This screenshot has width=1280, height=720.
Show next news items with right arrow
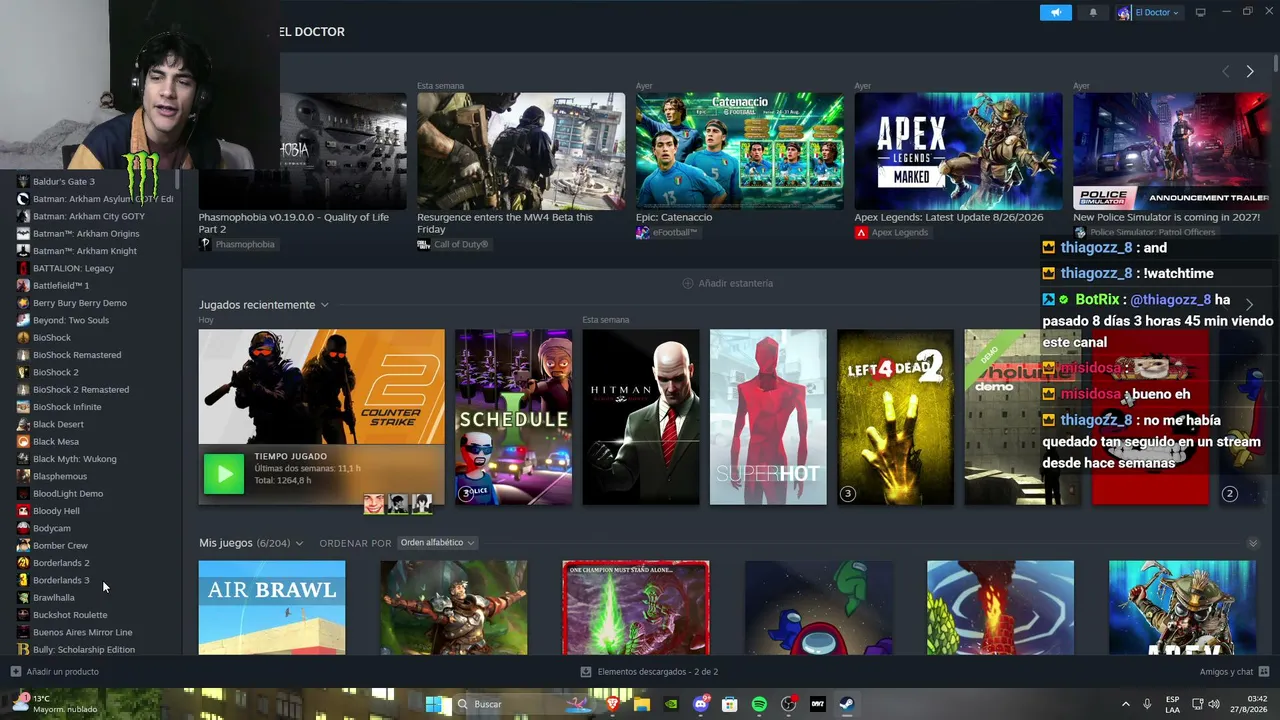tap(1250, 71)
